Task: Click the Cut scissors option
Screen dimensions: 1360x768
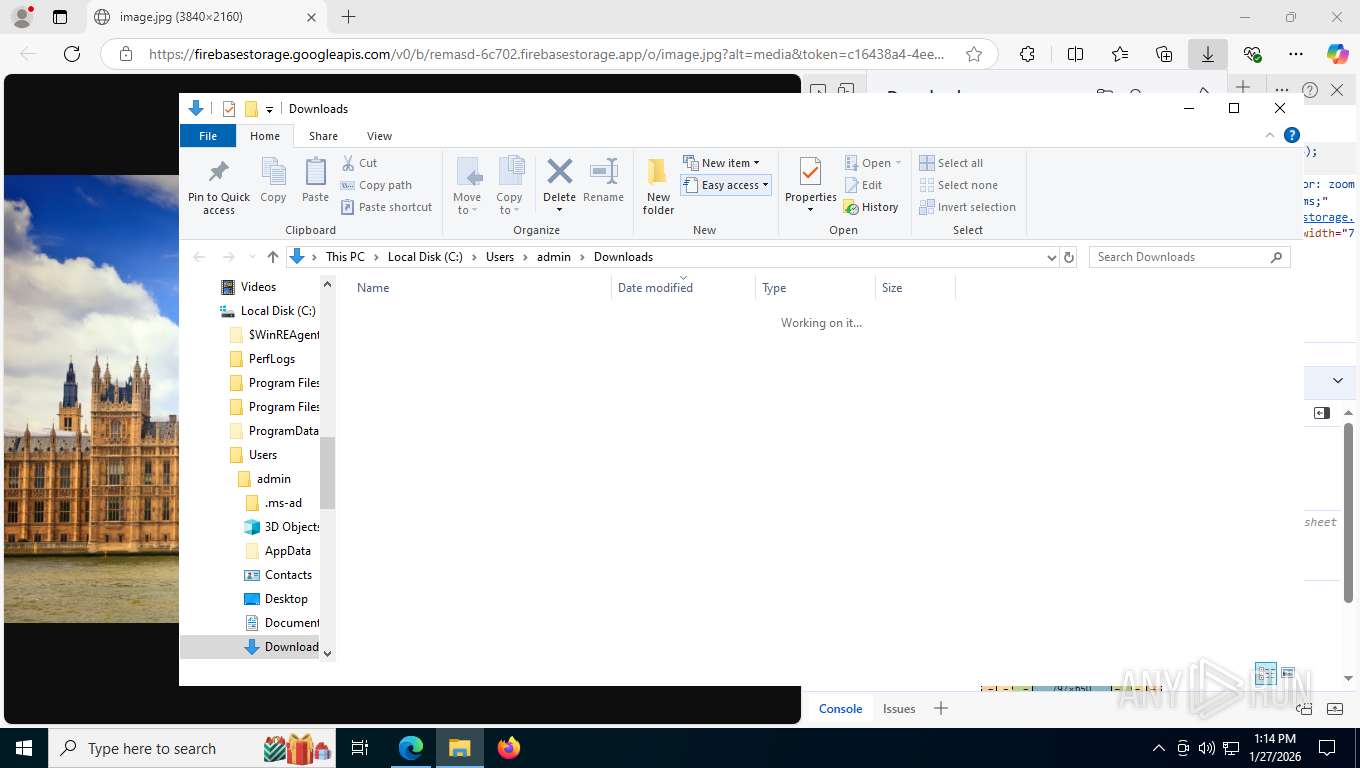Action: click(x=359, y=163)
